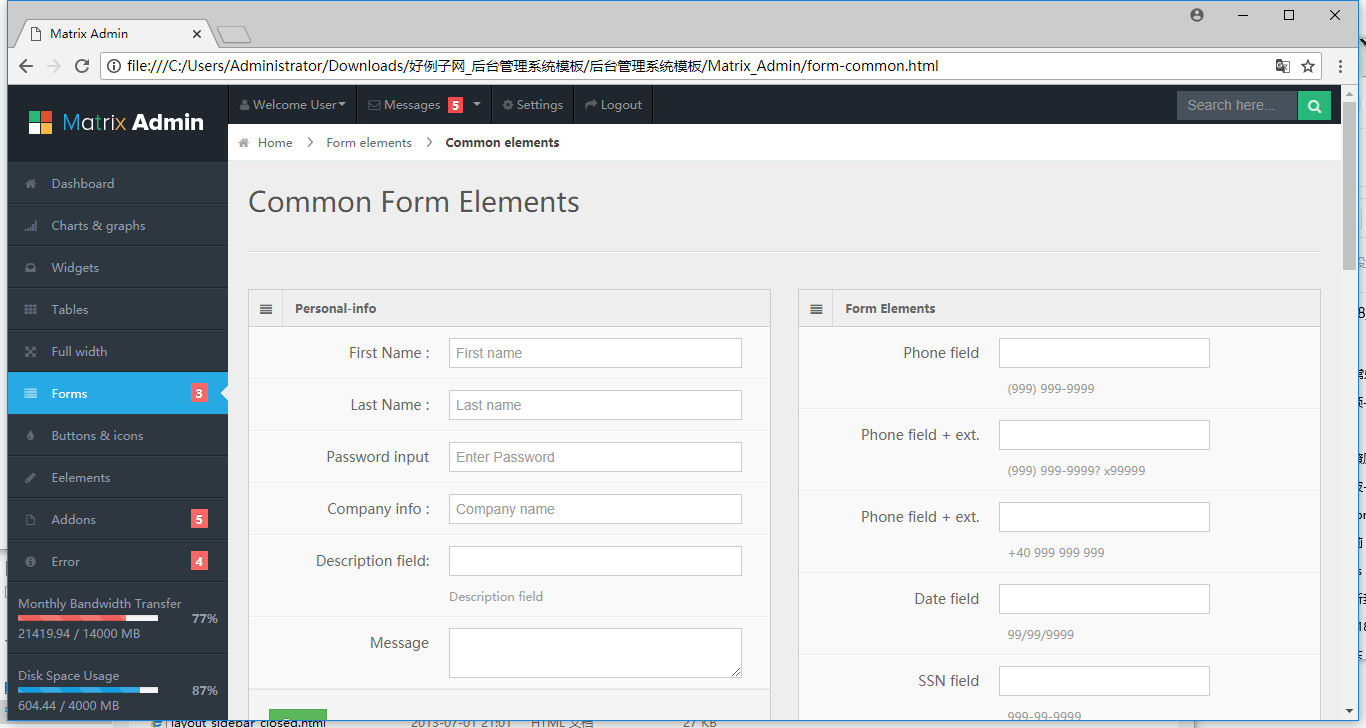
Task: Click Common elements breadcrumb
Action: point(502,143)
